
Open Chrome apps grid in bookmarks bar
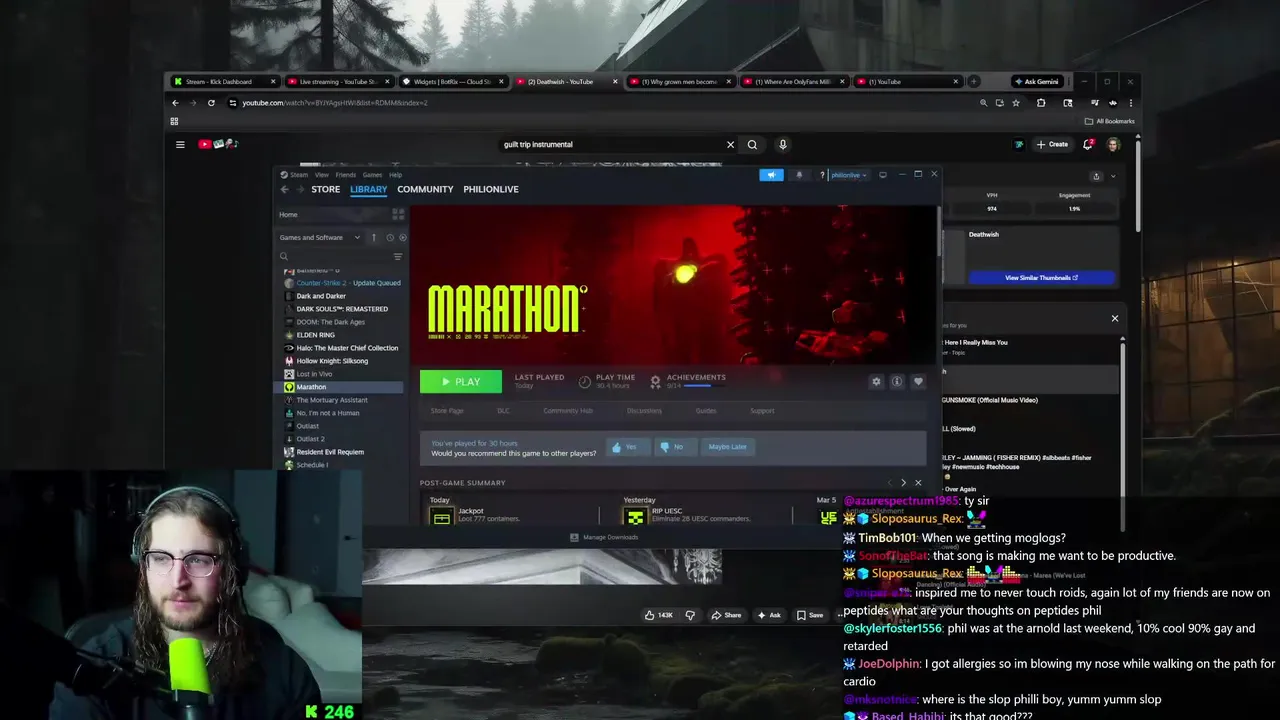[x=174, y=122]
